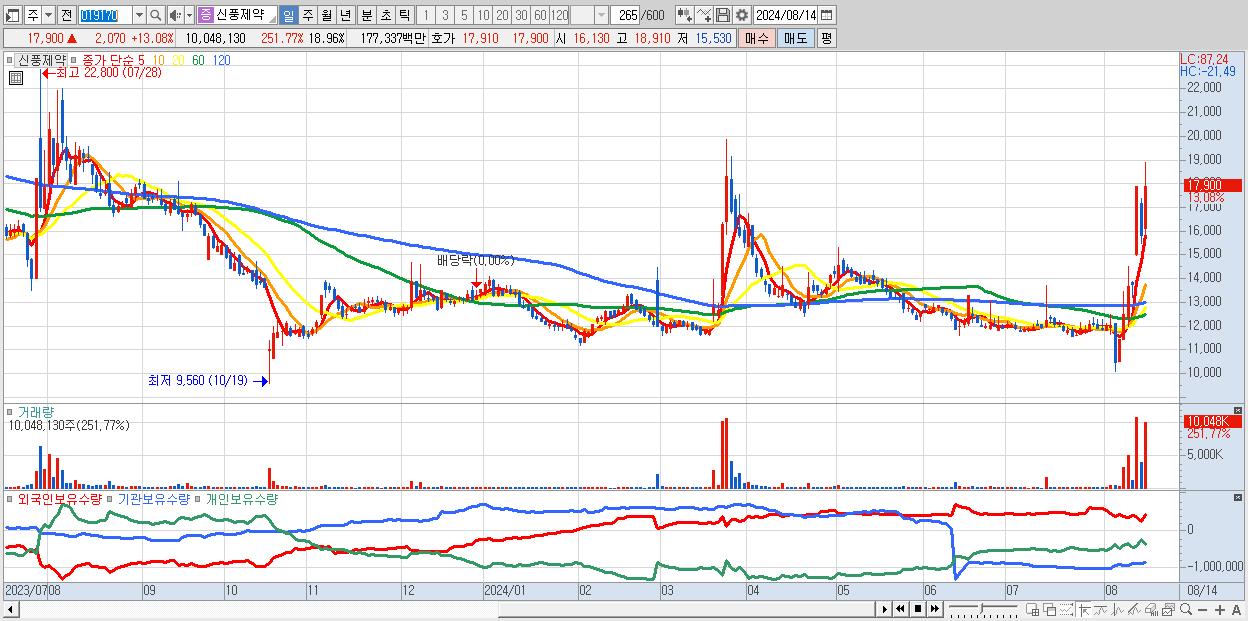The image size is (1248, 621).
Task: Select the 분 minute period tab
Action: [x=366, y=15]
